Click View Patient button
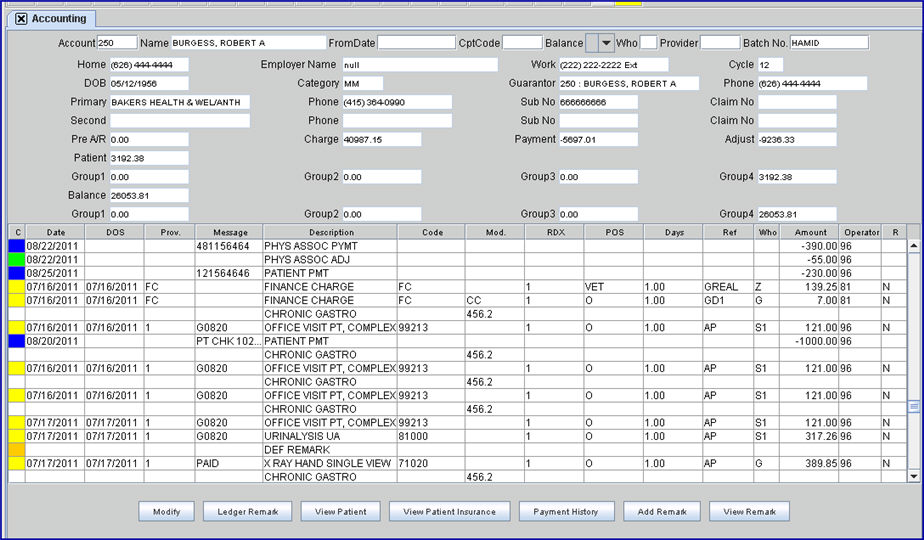The width and height of the screenshot is (924, 540). pyautogui.click(x=341, y=512)
